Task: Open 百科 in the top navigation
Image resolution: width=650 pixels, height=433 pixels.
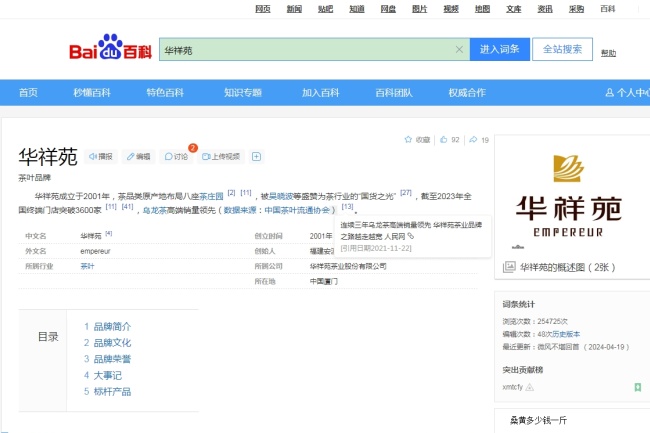Action: [608, 9]
